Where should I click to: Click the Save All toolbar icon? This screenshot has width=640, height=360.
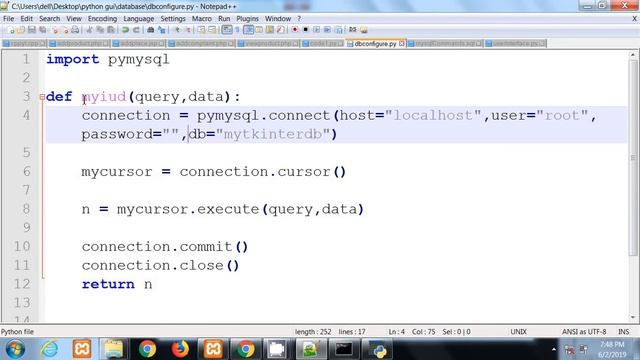click(43, 30)
